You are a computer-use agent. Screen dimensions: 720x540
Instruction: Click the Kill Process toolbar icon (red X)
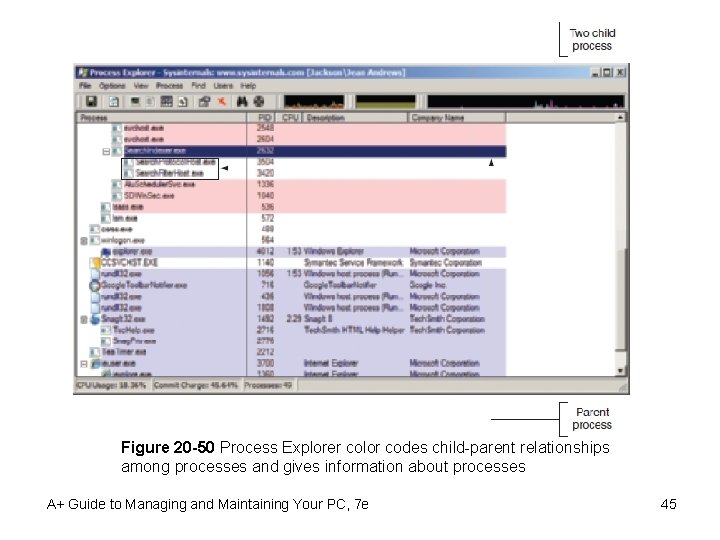click(x=222, y=101)
